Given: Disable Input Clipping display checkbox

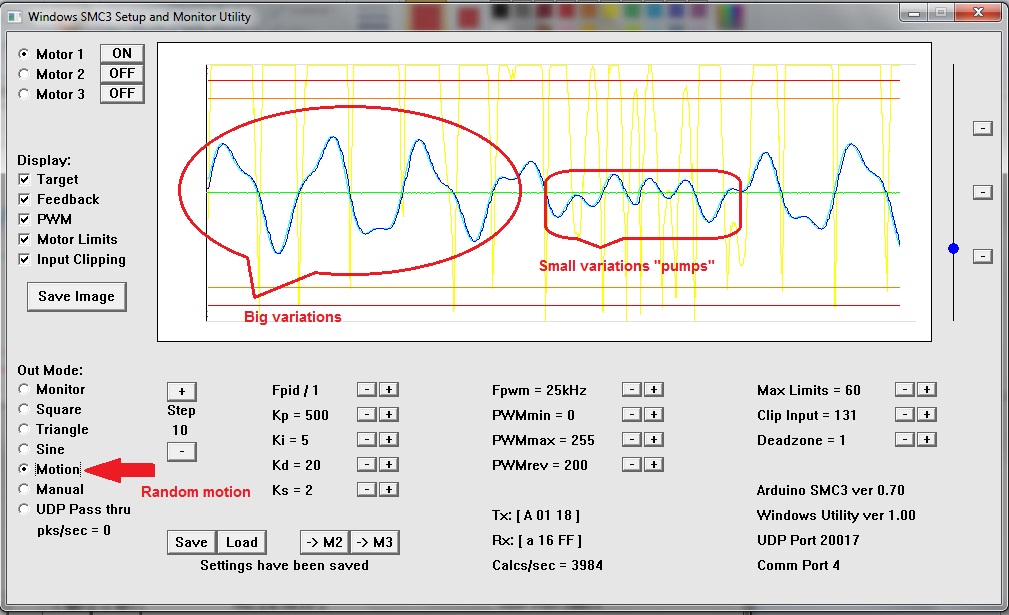Looking at the screenshot, I should click(x=24, y=260).
